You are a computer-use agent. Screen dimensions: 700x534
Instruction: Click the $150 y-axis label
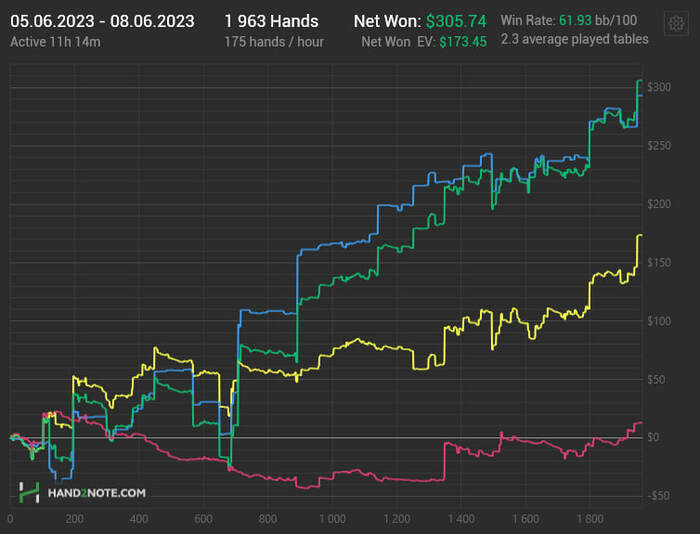coord(659,263)
